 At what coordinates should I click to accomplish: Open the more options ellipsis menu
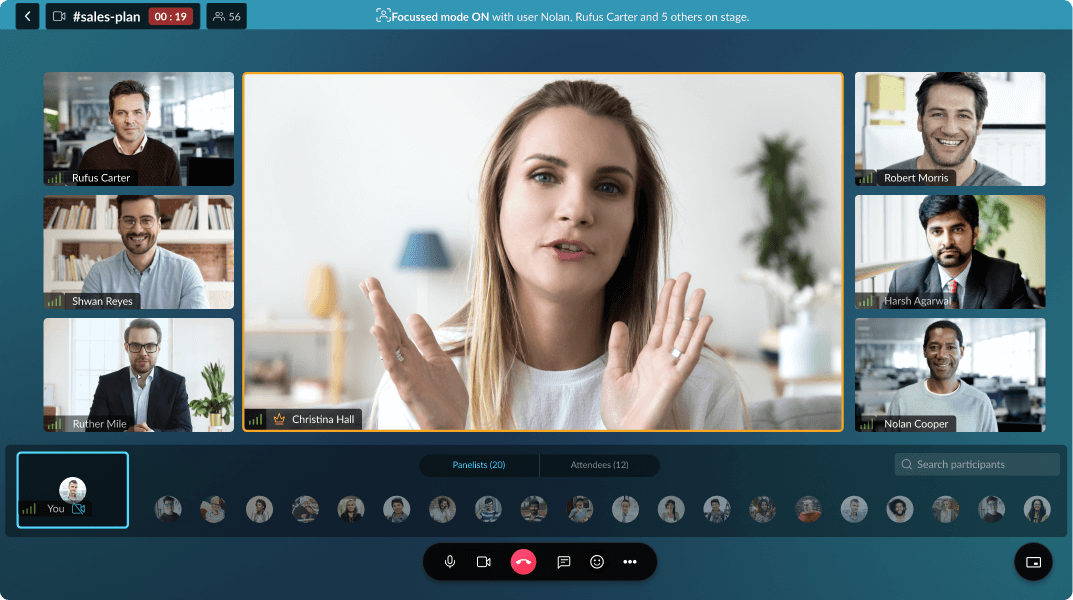coord(630,562)
